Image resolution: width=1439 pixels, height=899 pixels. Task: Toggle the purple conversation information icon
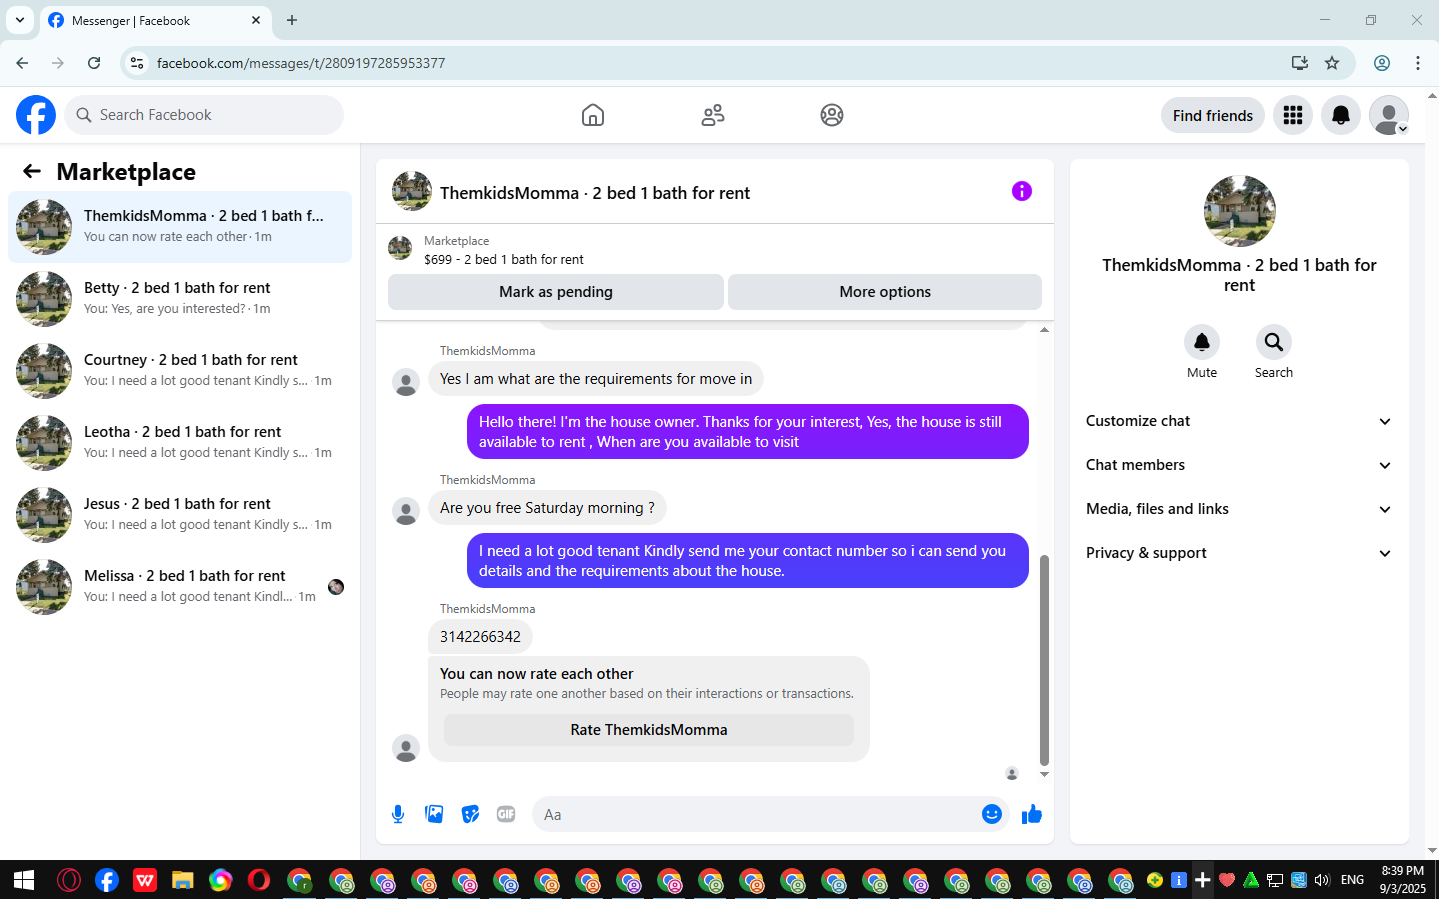(1021, 191)
